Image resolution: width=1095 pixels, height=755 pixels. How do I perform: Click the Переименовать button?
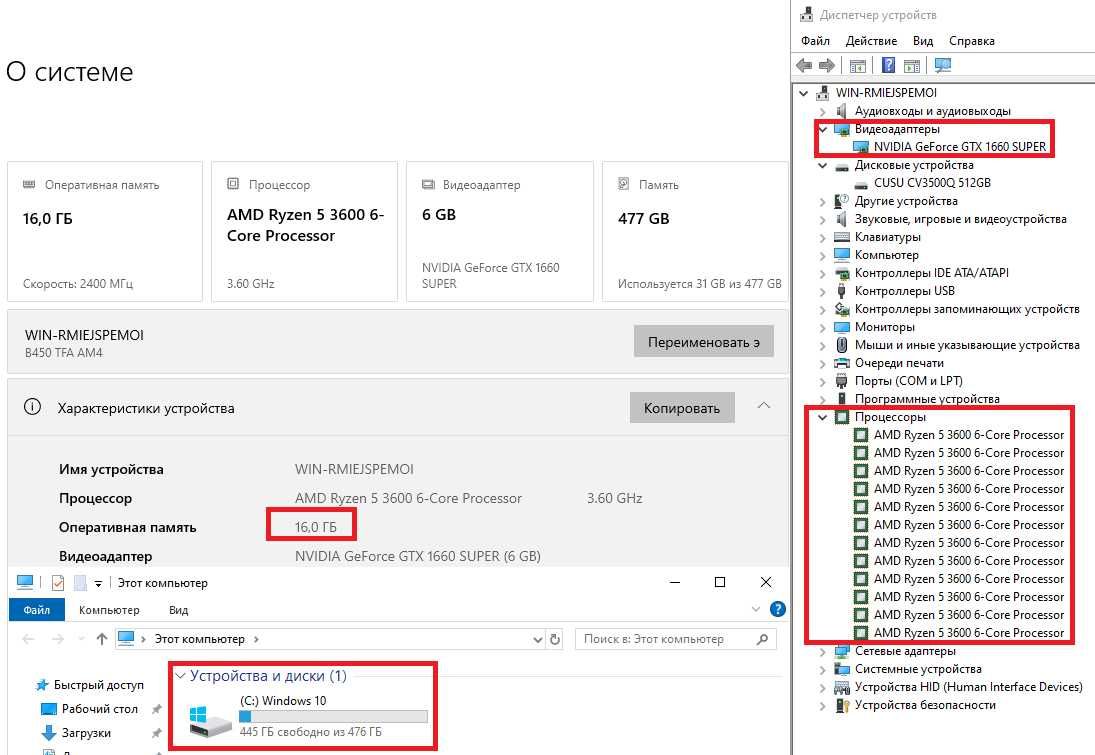[703, 342]
